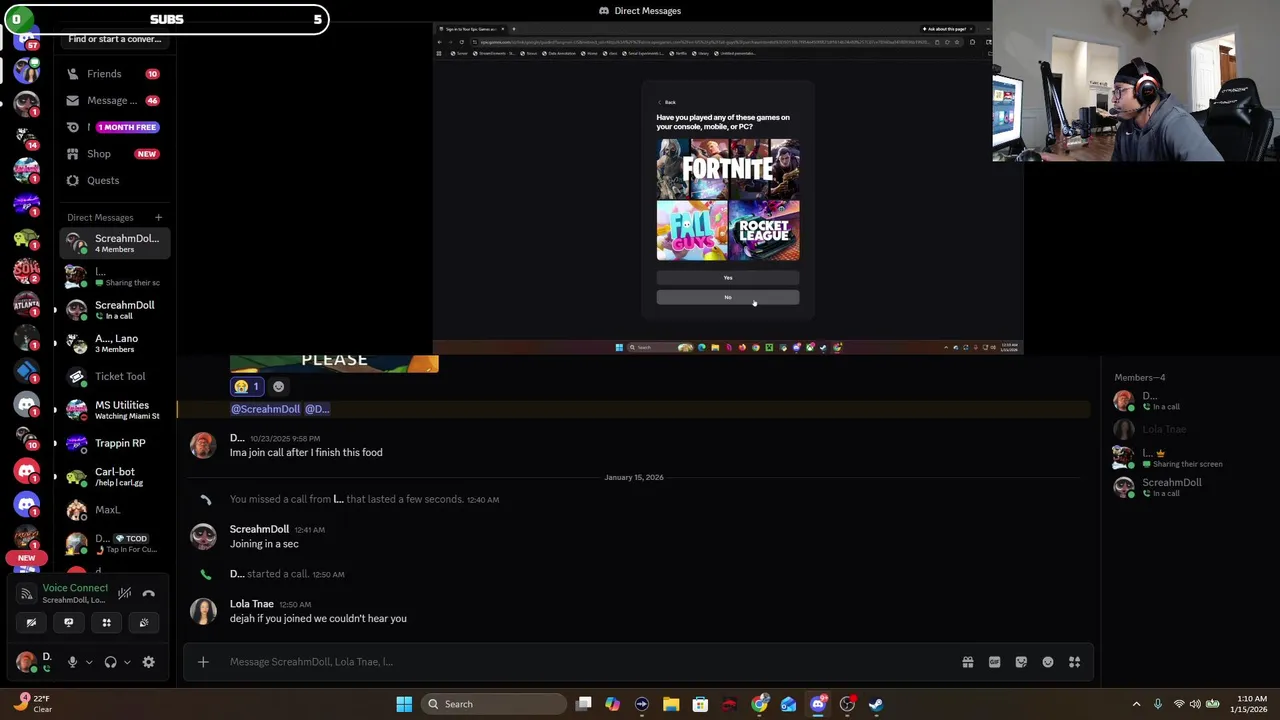Add reaction next to crying emoji
This screenshot has height=720, width=1280.
click(x=278, y=386)
